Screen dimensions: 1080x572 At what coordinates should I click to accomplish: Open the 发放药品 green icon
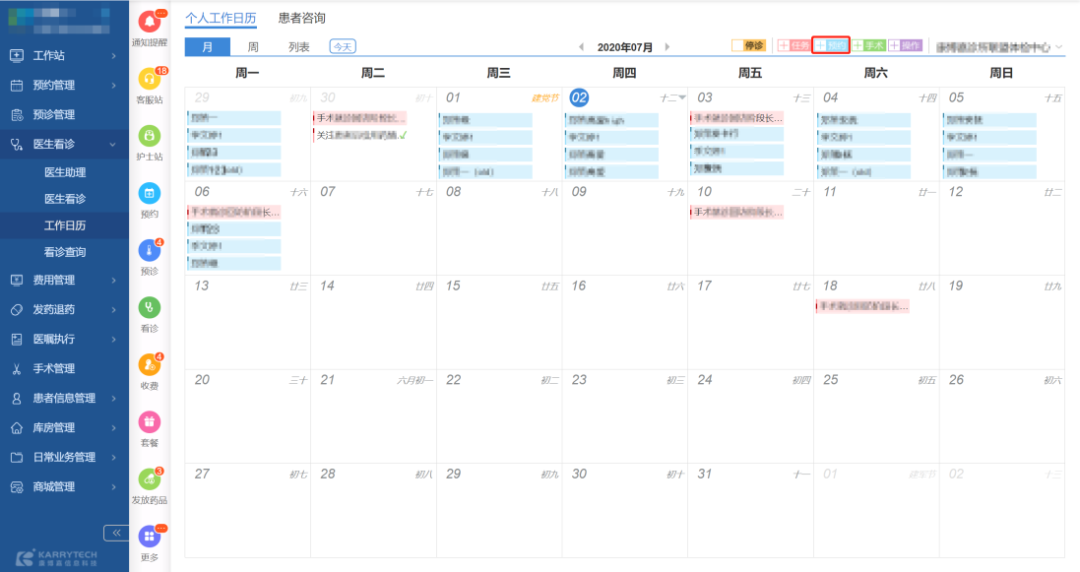(149, 479)
